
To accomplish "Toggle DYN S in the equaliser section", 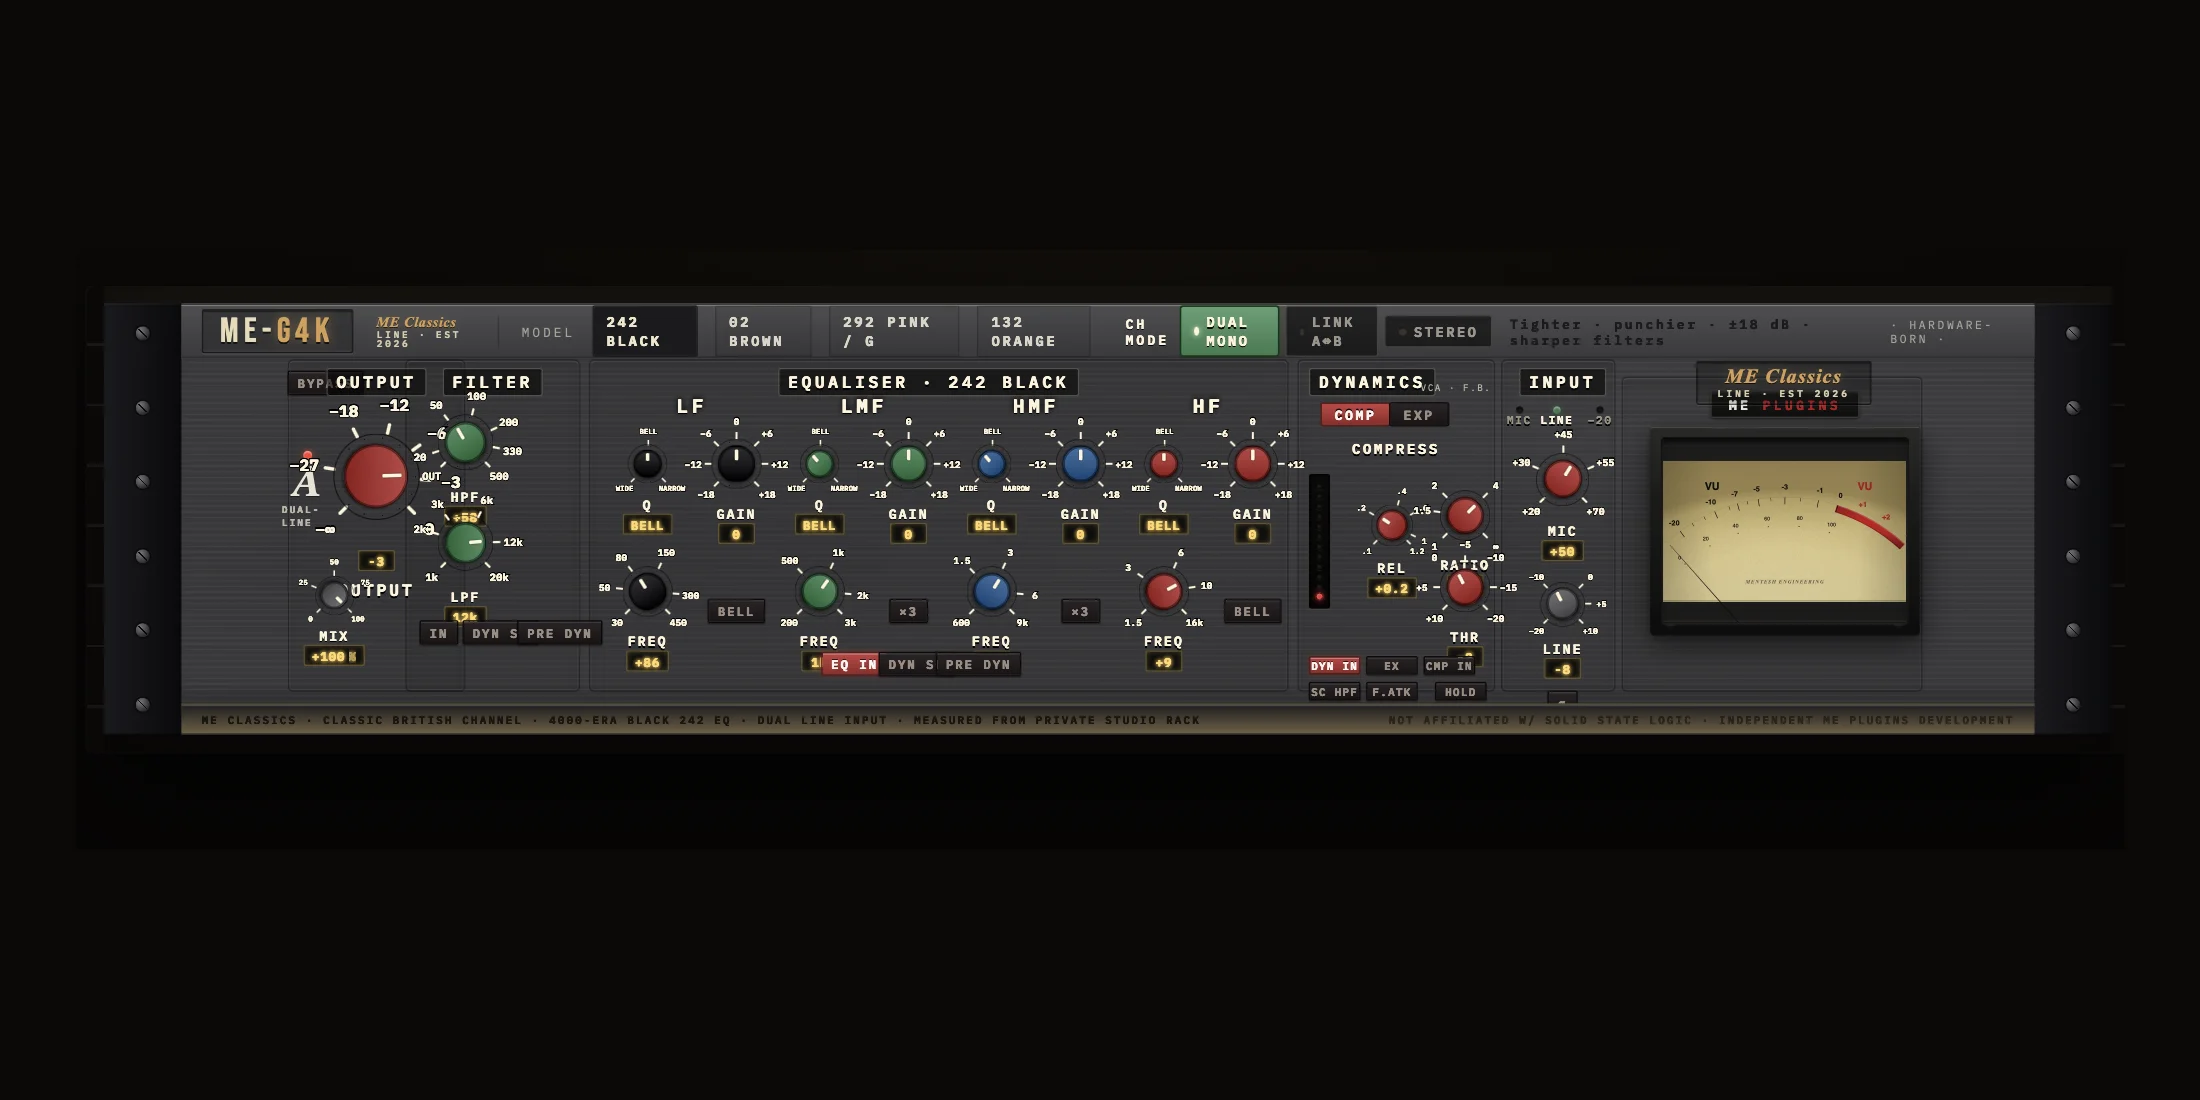I will (x=908, y=664).
